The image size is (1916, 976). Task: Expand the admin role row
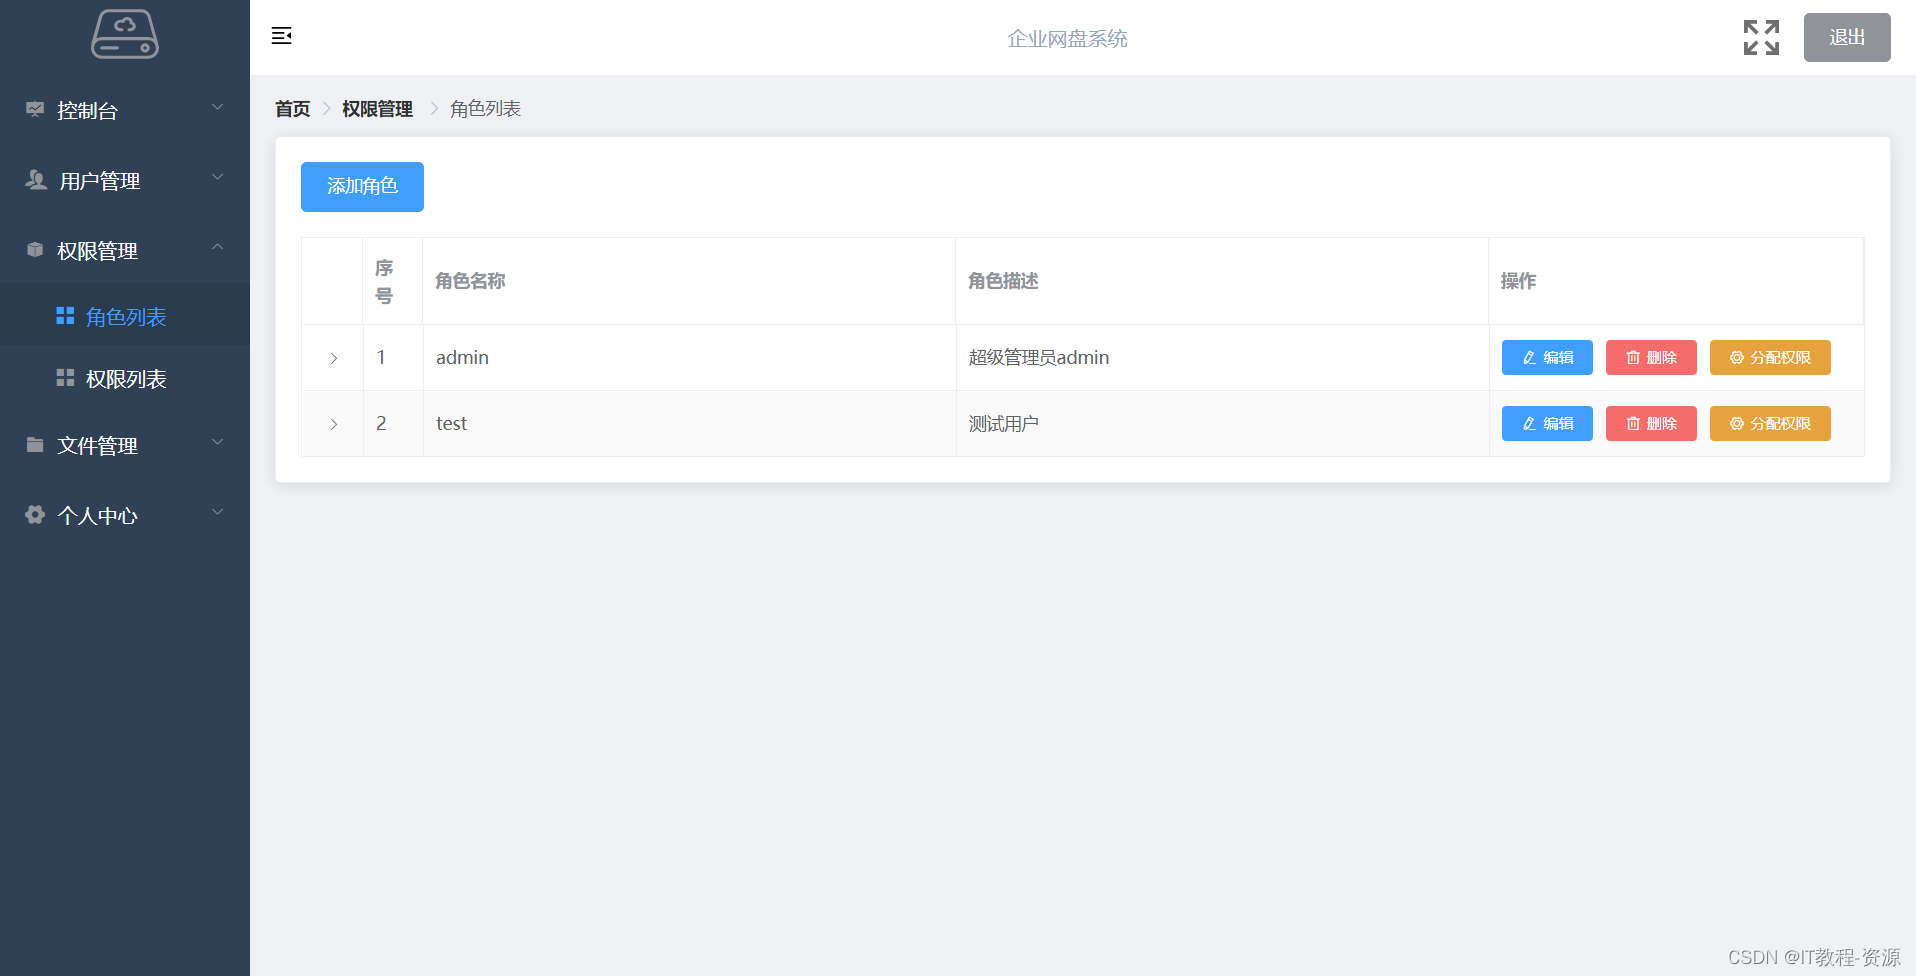[333, 358]
